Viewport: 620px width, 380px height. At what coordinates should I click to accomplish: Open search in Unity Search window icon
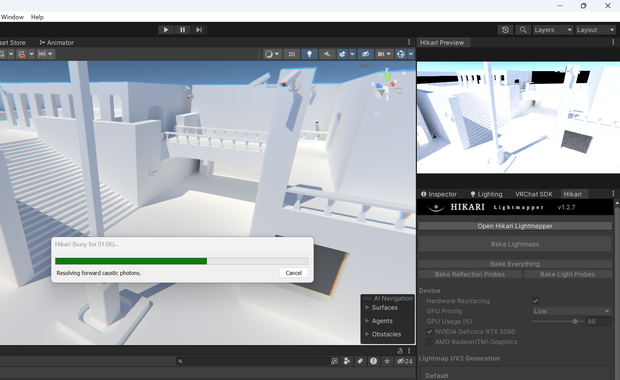335,361
